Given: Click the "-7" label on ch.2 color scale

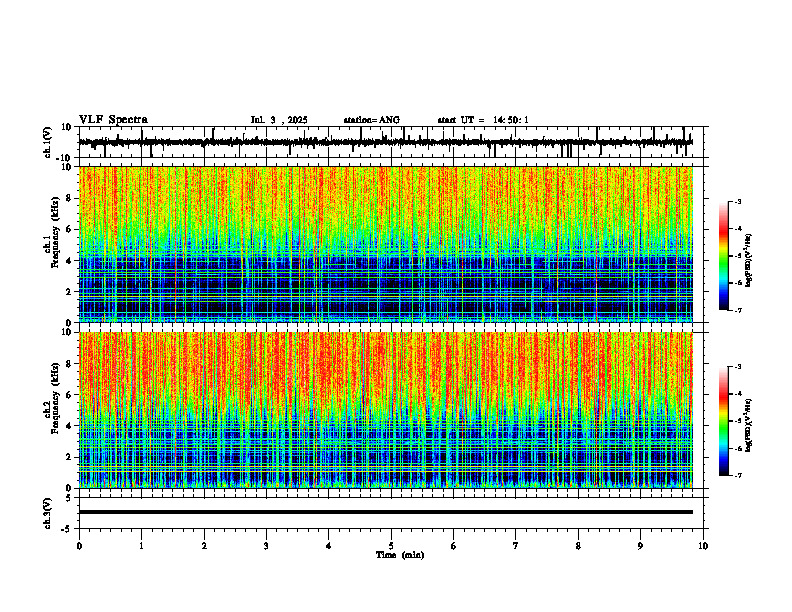Looking at the screenshot, I should coord(738,475).
